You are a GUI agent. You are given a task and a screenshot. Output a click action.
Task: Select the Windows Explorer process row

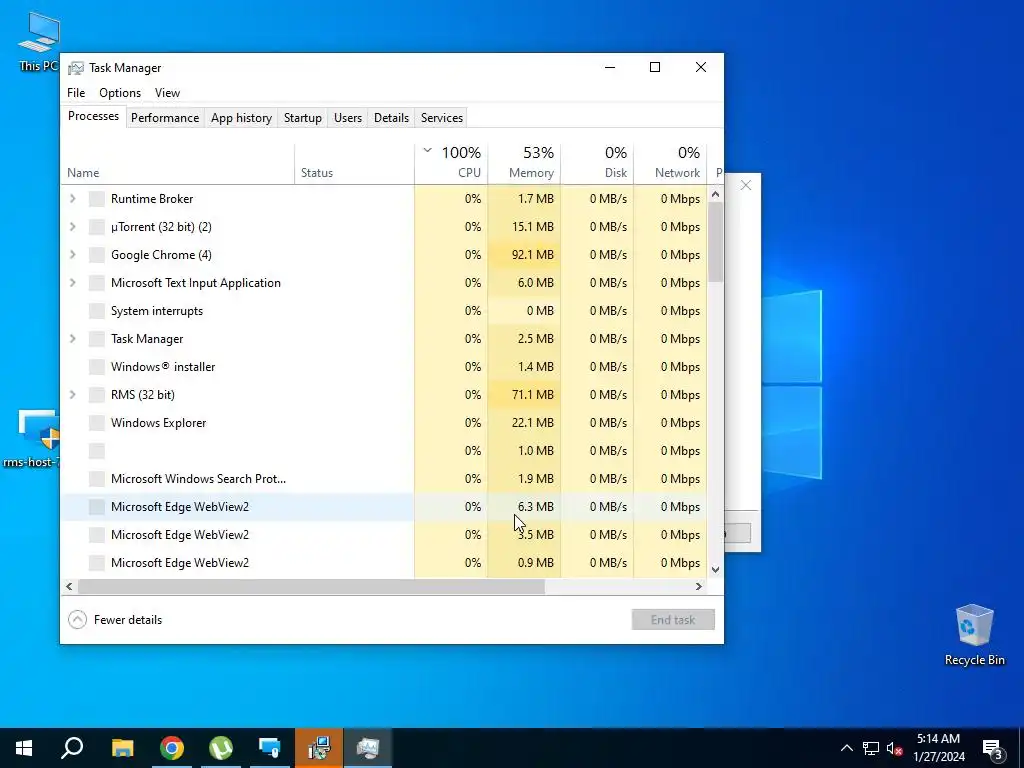pyautogui.click(x=384, y=423)
